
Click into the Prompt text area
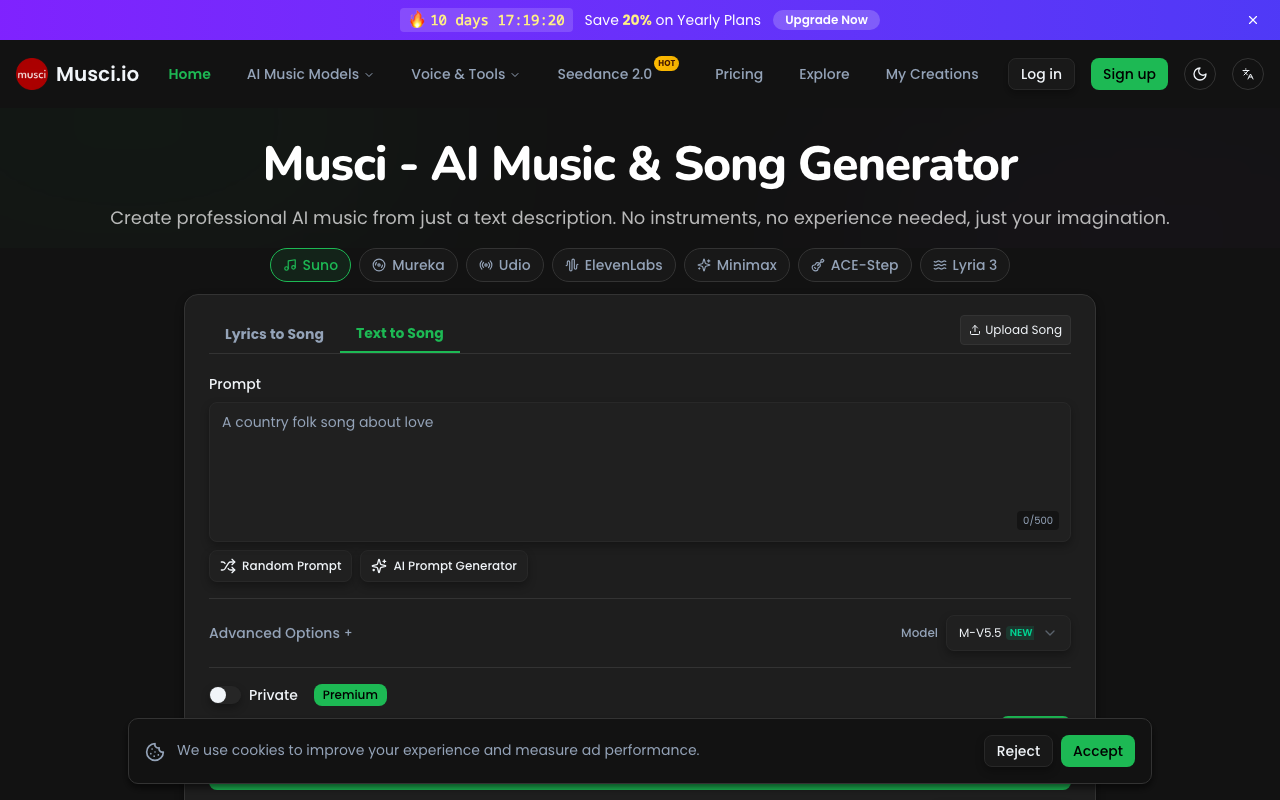coord(640,472)
